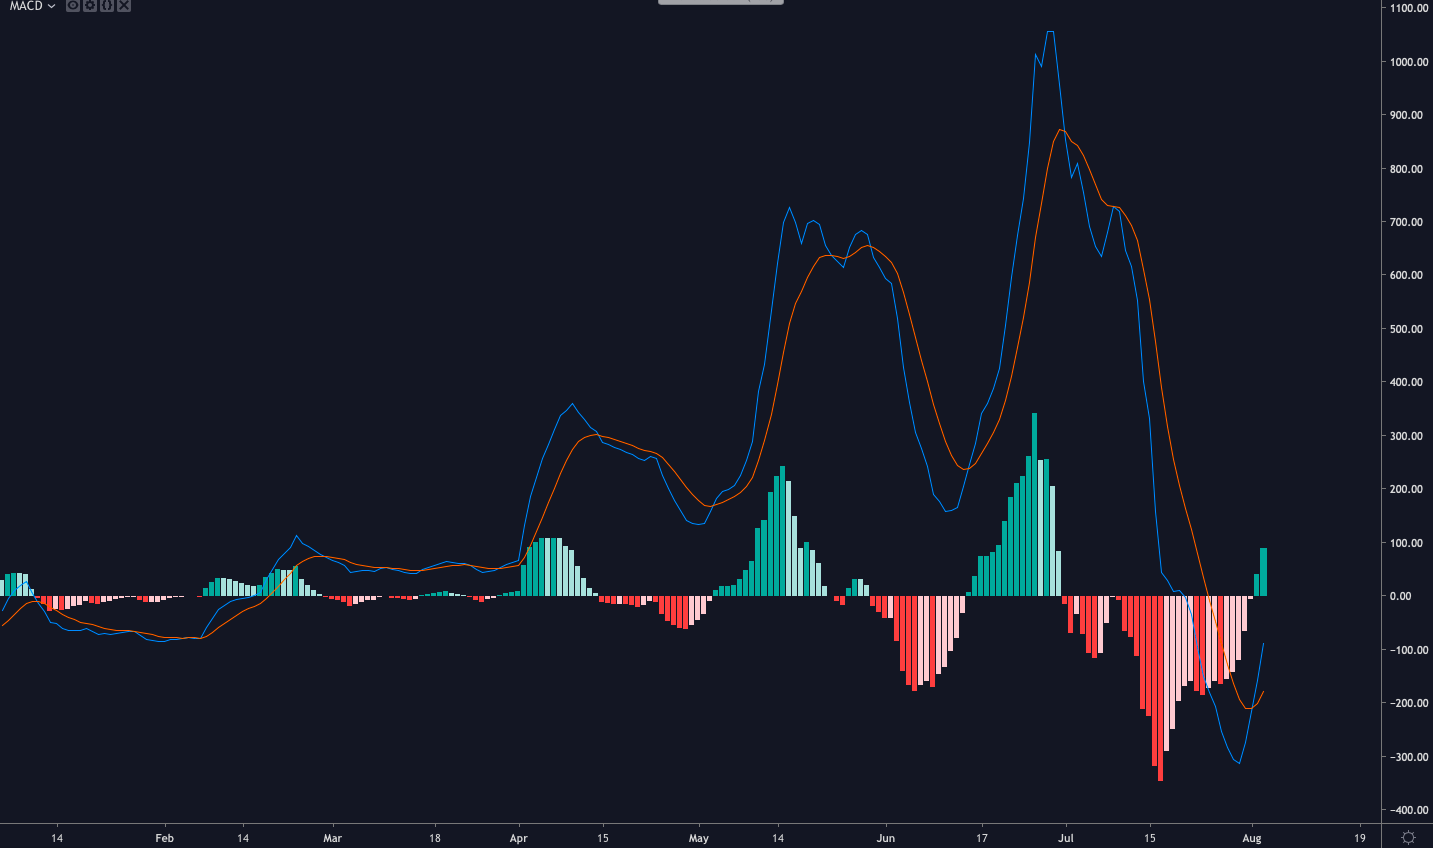Click the -100.00 price scale label
Viewport: 1433px width, 848px height.
pos(1407,650)
